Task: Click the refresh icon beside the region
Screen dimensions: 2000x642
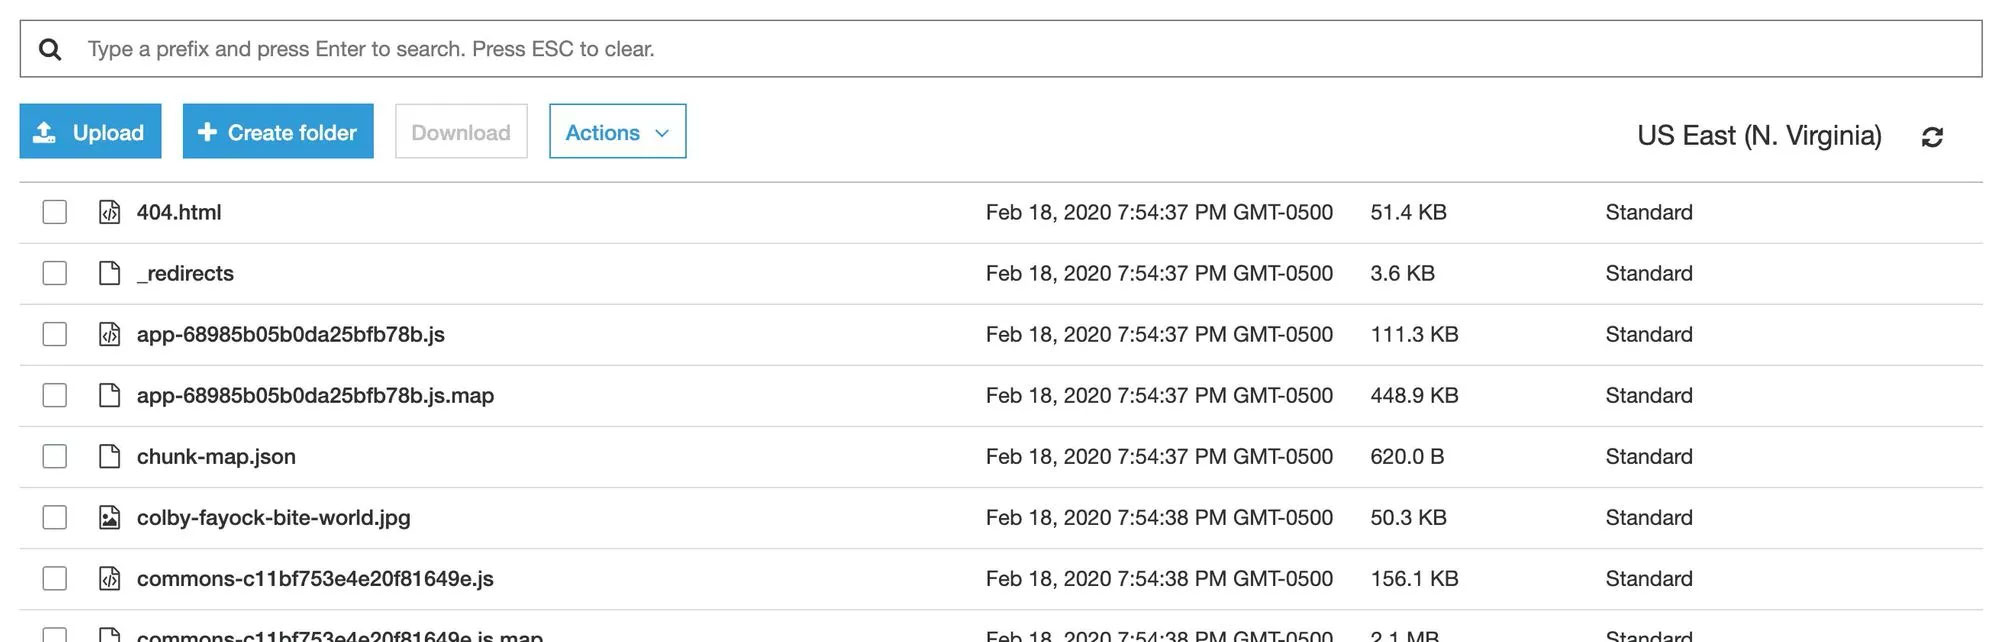Action: click(1932, 137)
